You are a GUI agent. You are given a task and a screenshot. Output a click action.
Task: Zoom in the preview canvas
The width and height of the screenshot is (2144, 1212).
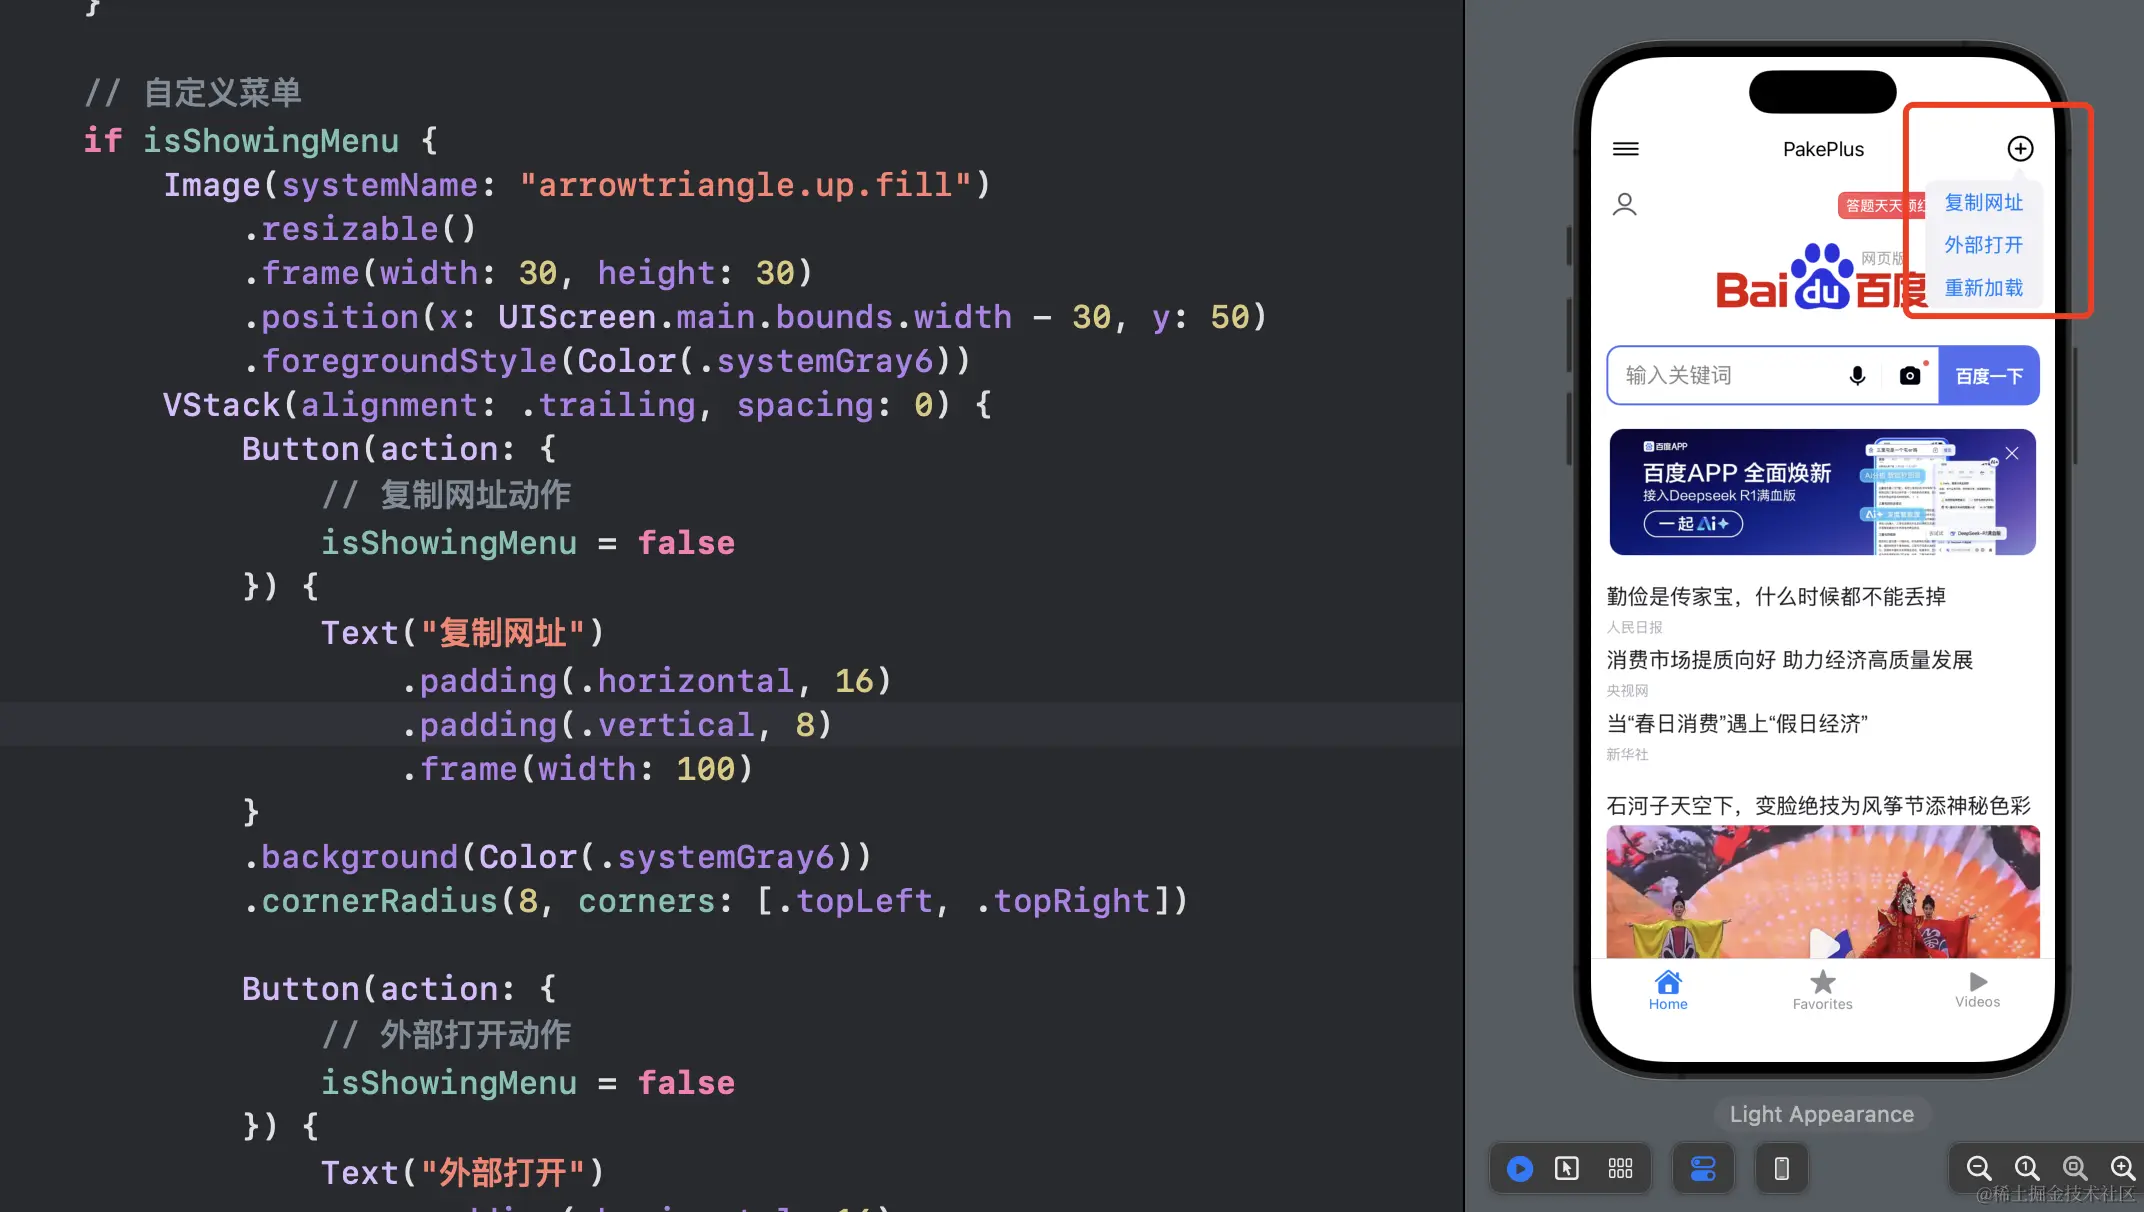(x=2122, y=1168)
